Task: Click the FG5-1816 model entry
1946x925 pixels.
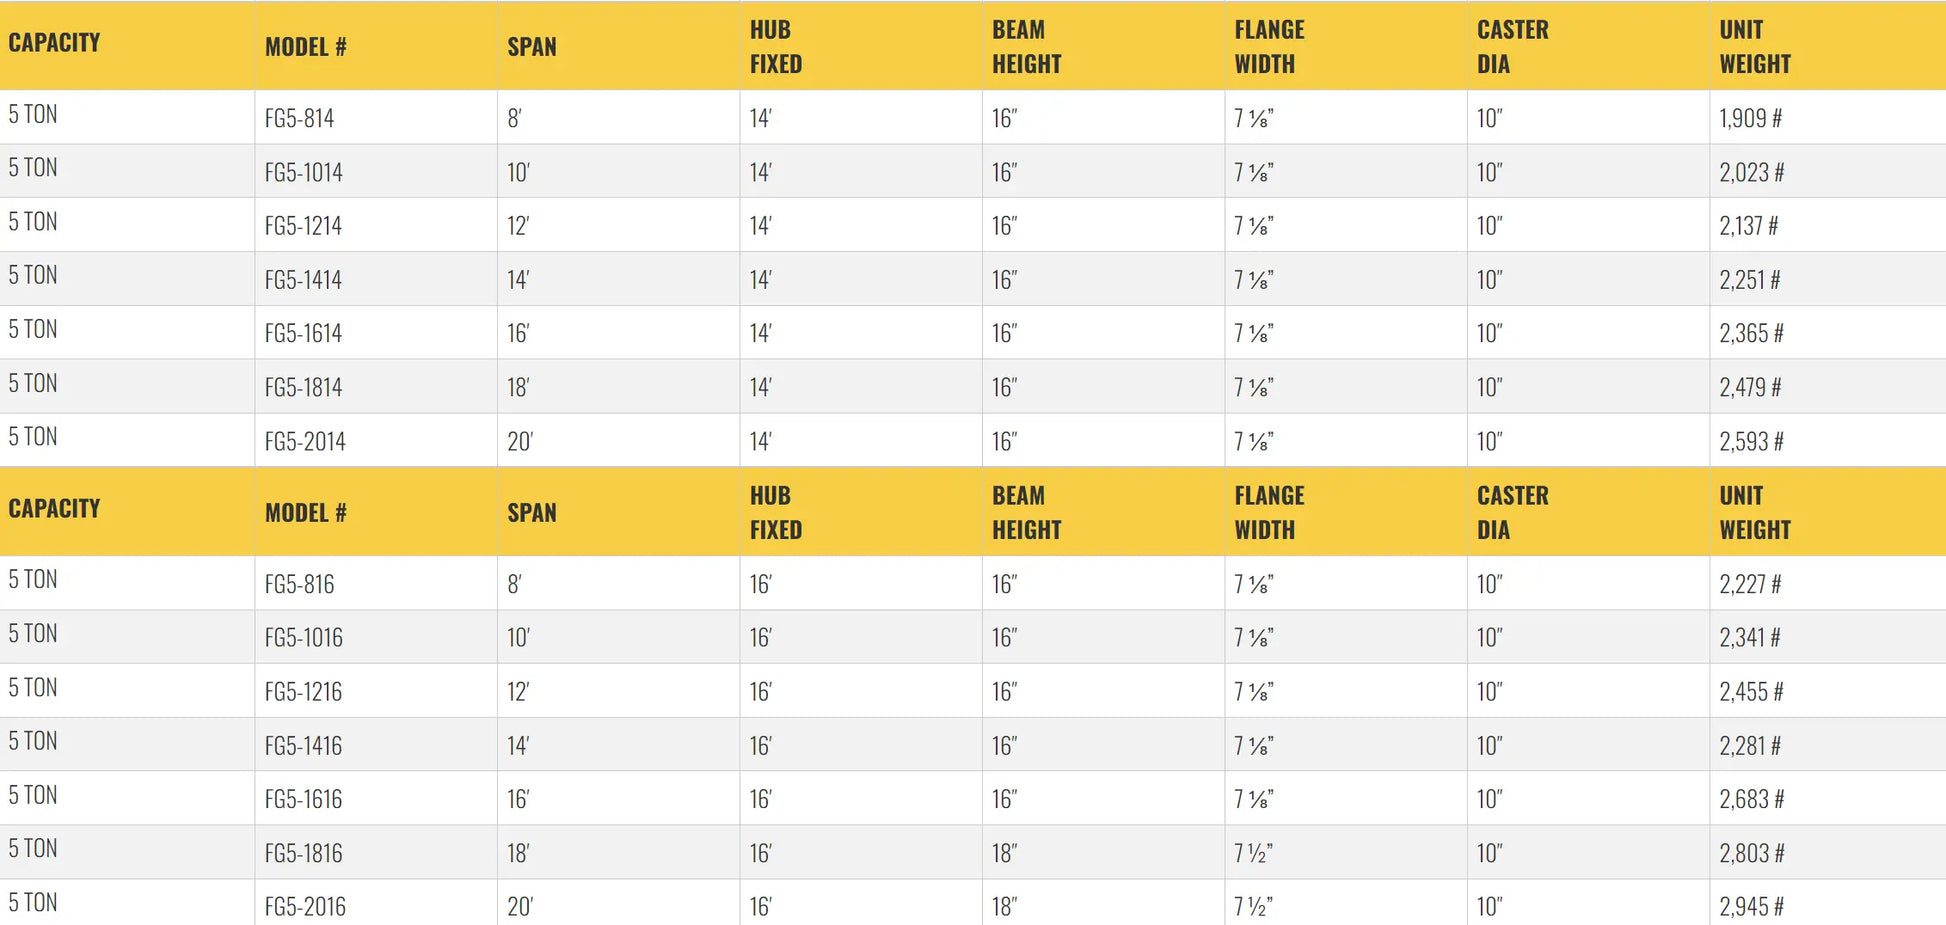Action: coord(303,853)
